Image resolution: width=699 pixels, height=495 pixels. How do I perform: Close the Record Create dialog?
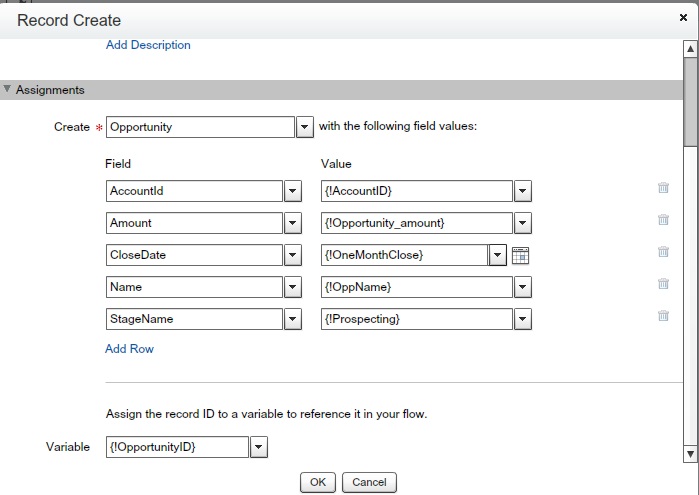coord(682,17)
